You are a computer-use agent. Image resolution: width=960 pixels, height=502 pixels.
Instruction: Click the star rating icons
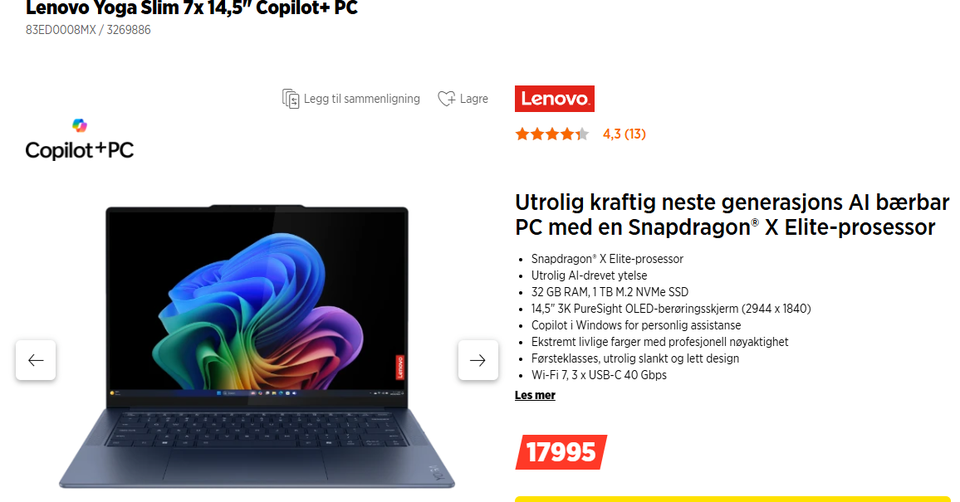click(552, 134)
